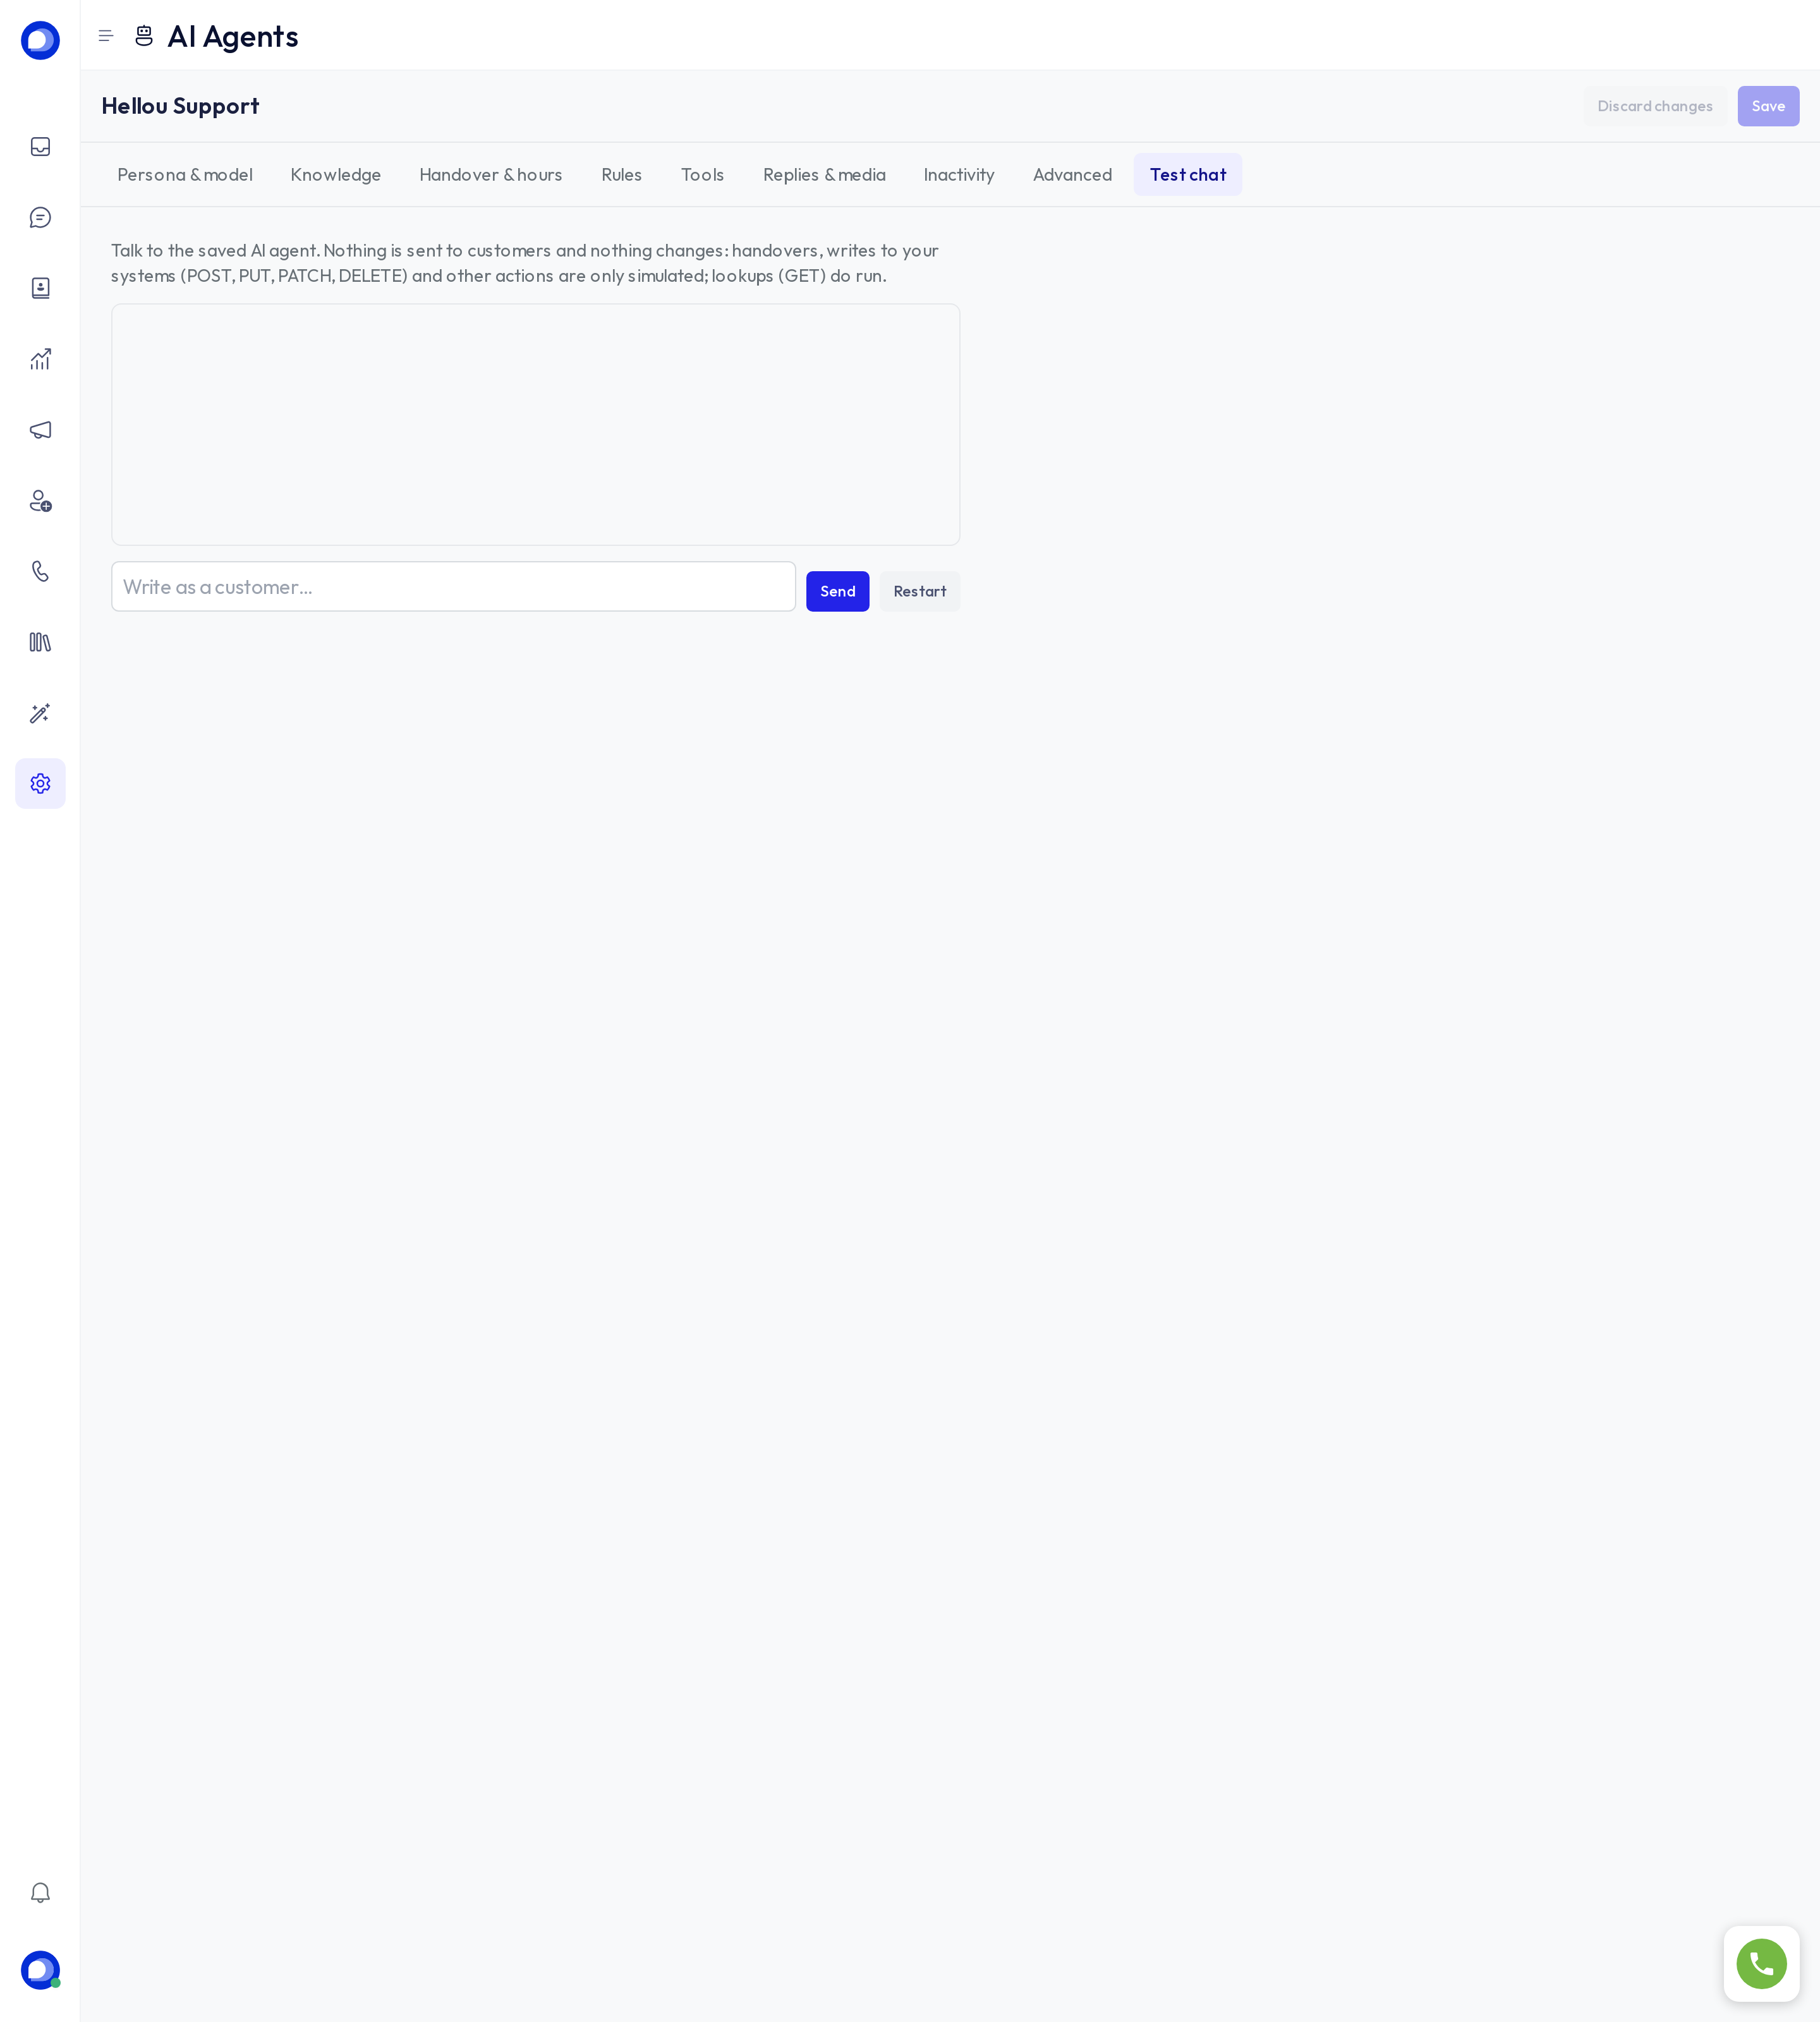Switch to the Inactivity tab
This screenshot has width=1820, height=2022.
[x=959, y=175]
